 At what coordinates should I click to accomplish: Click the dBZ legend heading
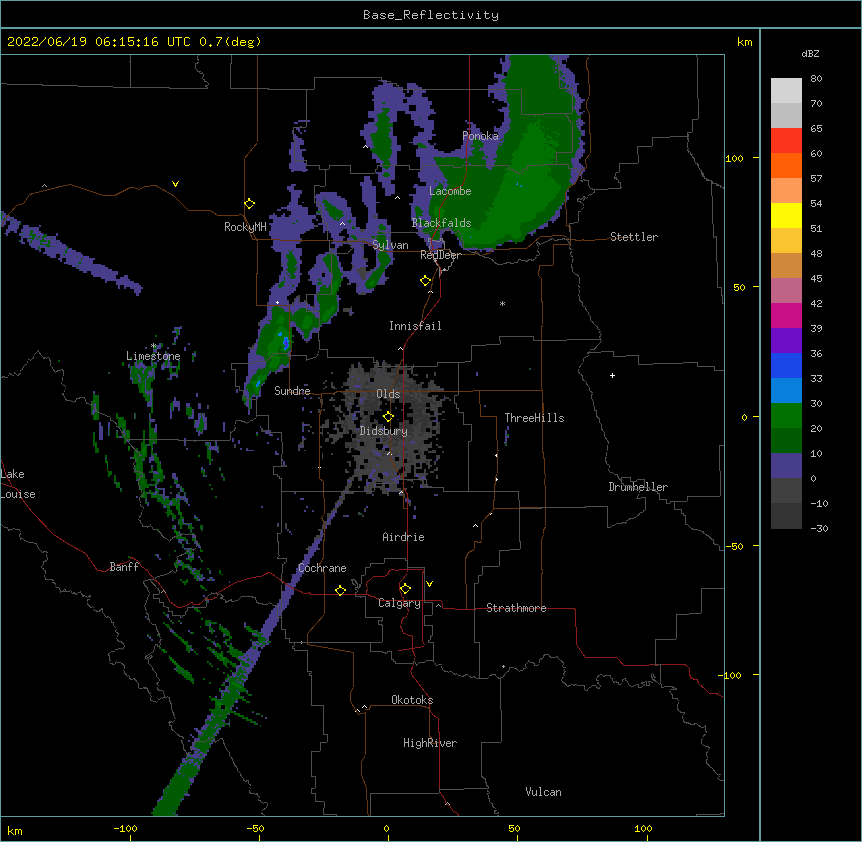tap(810, 53)
